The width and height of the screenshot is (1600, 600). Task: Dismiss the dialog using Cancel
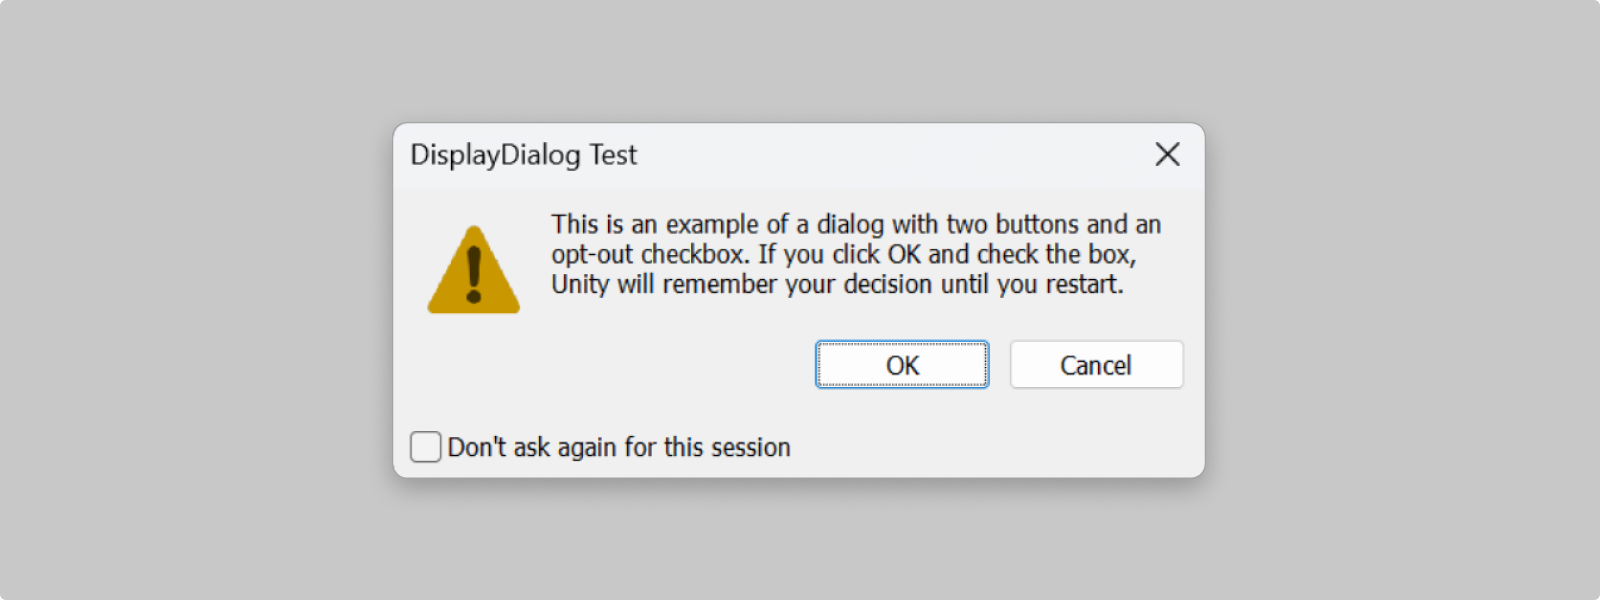1096,365
